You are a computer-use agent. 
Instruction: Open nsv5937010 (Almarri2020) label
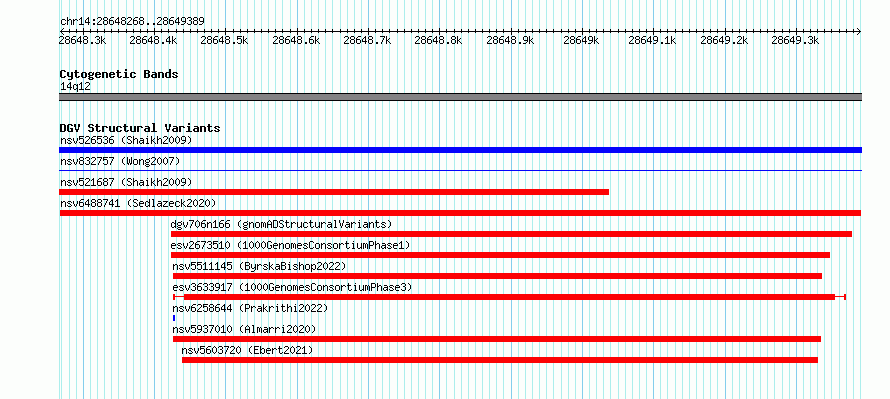tap(244, 329)
